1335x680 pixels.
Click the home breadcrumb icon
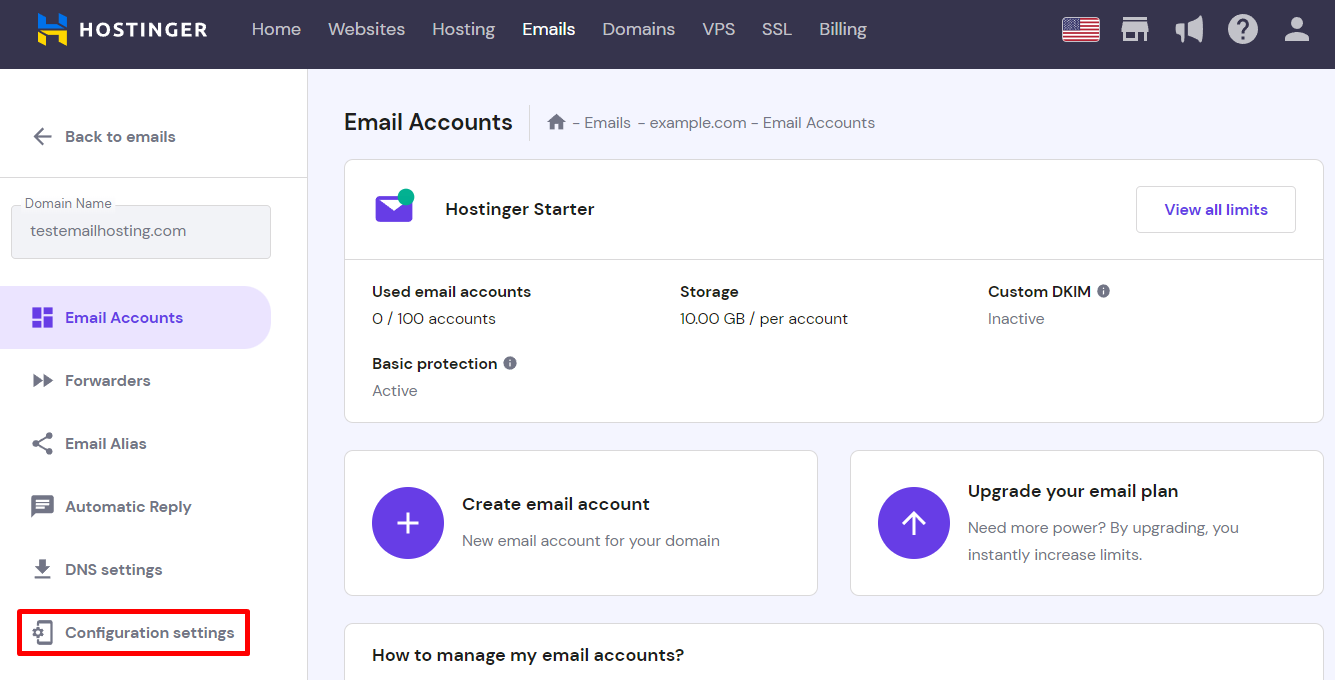click(x=556, y=121)
